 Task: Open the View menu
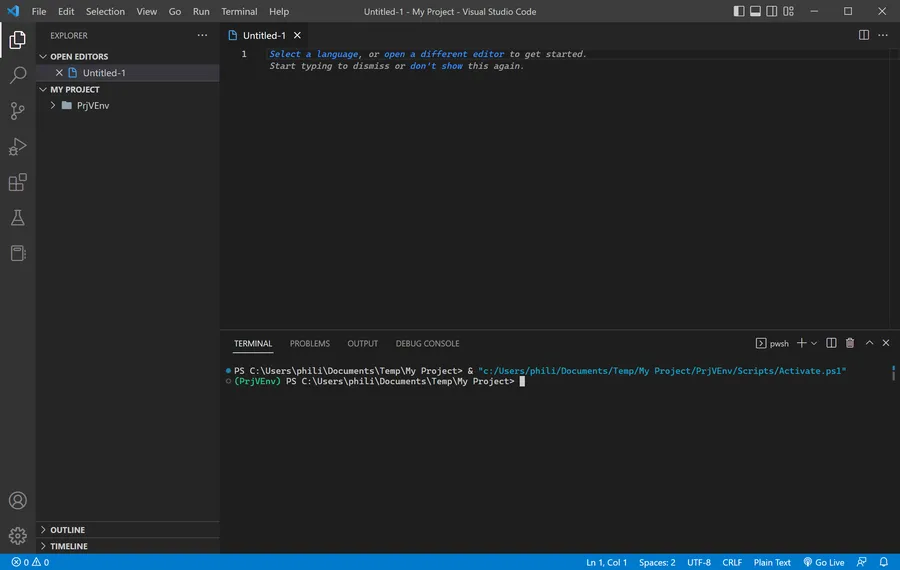(146, 11)
